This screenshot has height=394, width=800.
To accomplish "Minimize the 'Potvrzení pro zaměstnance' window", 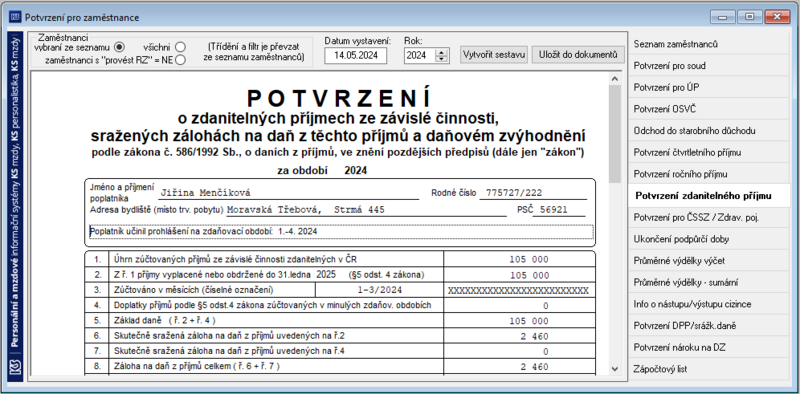I will tap(722, 17).
